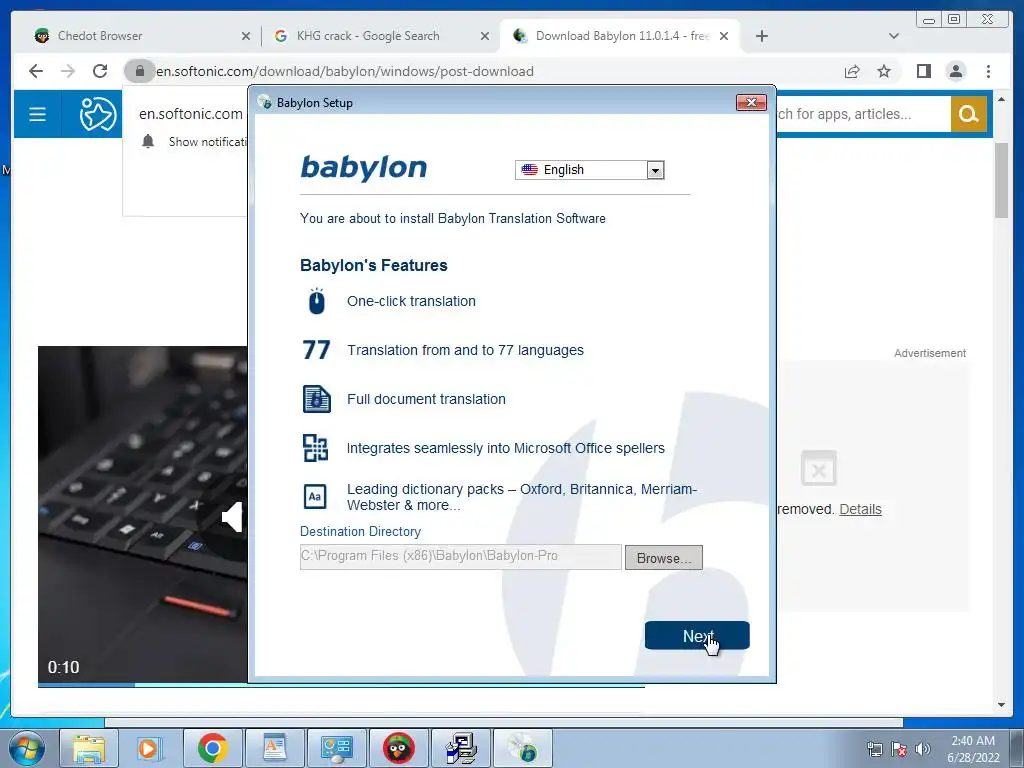Click the Softonic search for apps field
This screenshot has width=1024, height=768.
tap(863, 114)
